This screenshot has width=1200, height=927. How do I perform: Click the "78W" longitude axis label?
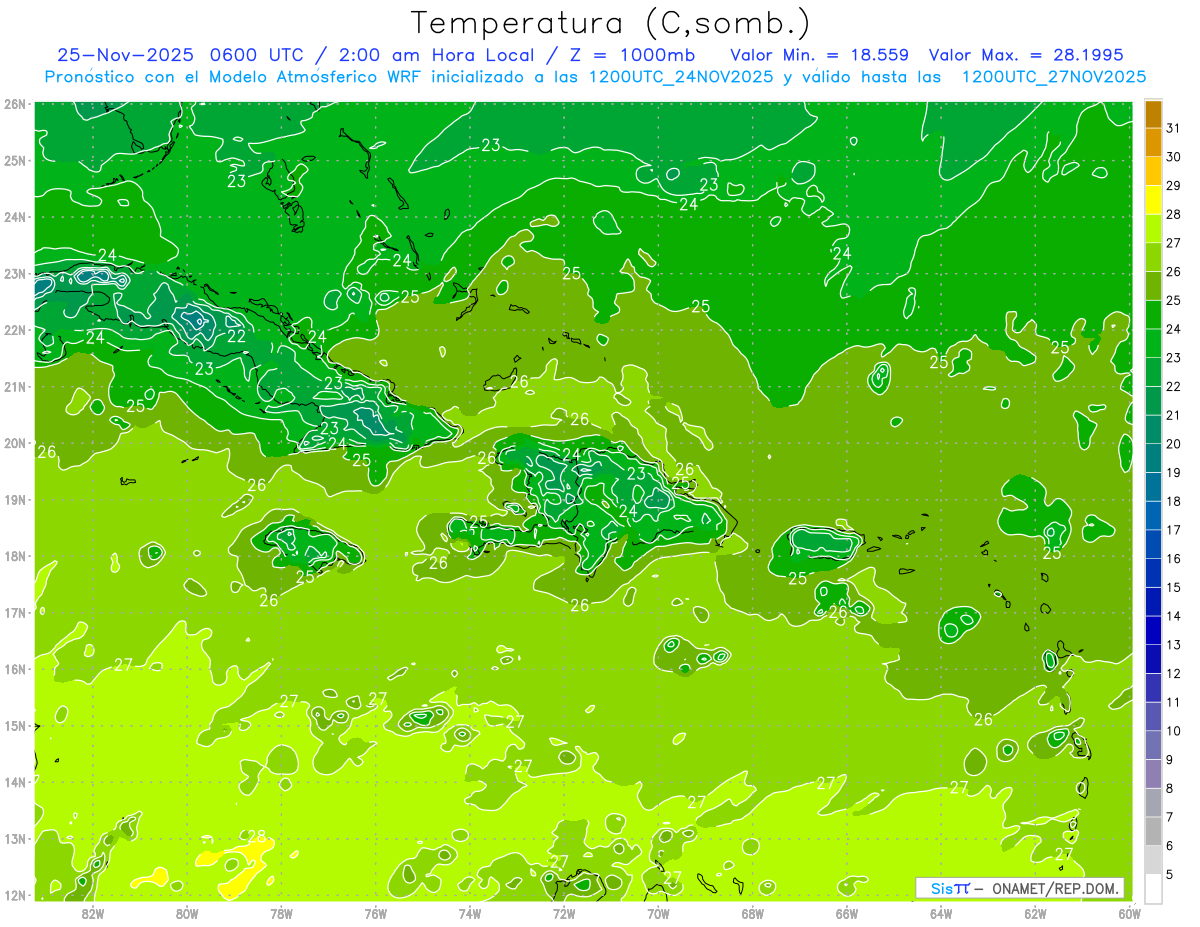[281, 912]
